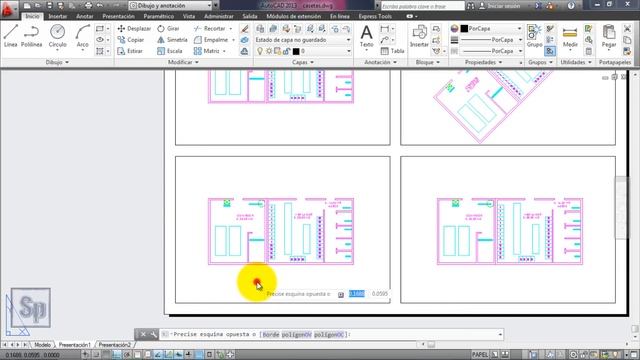Open layer properties manager icon
Viewport: 640px width, 360px height.
(x=260, y=29)
